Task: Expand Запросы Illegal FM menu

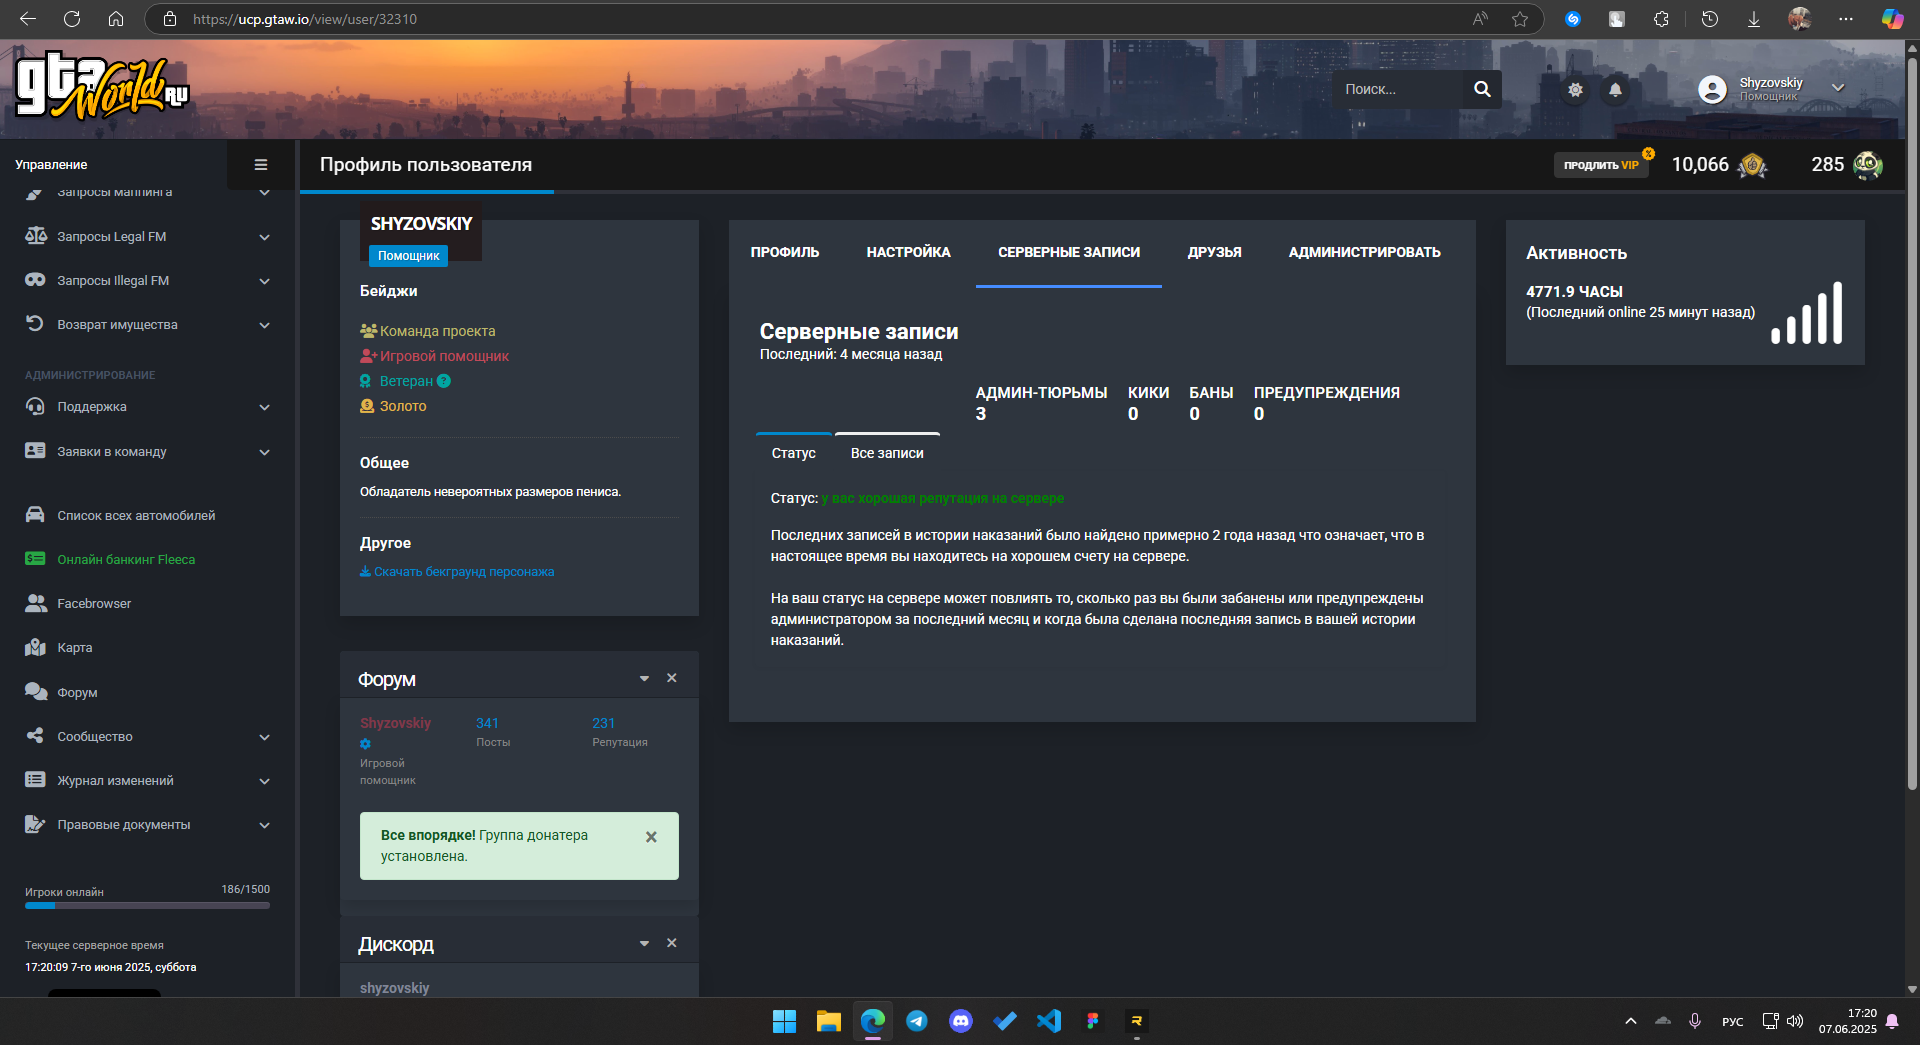Action: 264,281
